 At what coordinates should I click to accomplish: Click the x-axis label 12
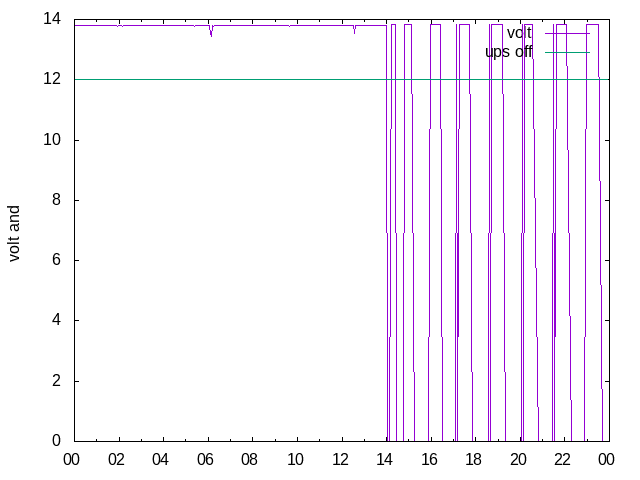tap(340, 460)
